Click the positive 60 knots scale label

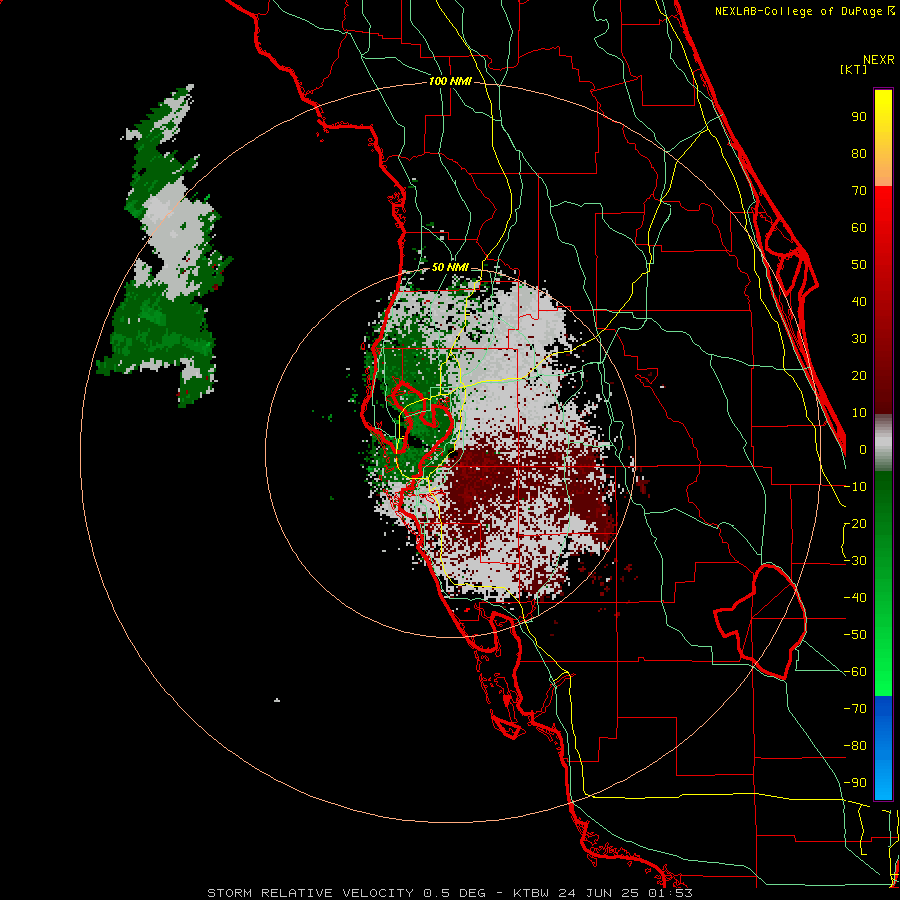[859, 228]
